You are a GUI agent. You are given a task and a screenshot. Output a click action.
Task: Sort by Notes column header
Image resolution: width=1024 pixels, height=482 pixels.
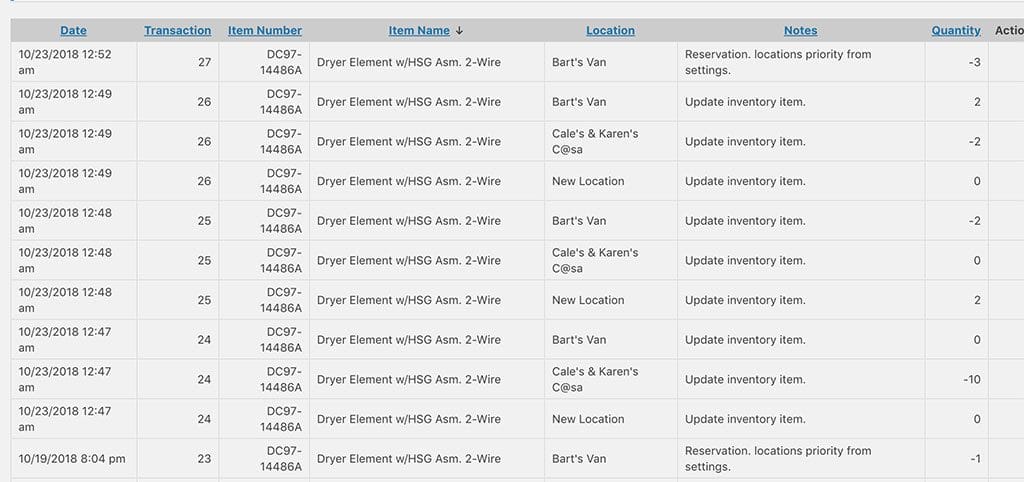click(x=801, y=31)
